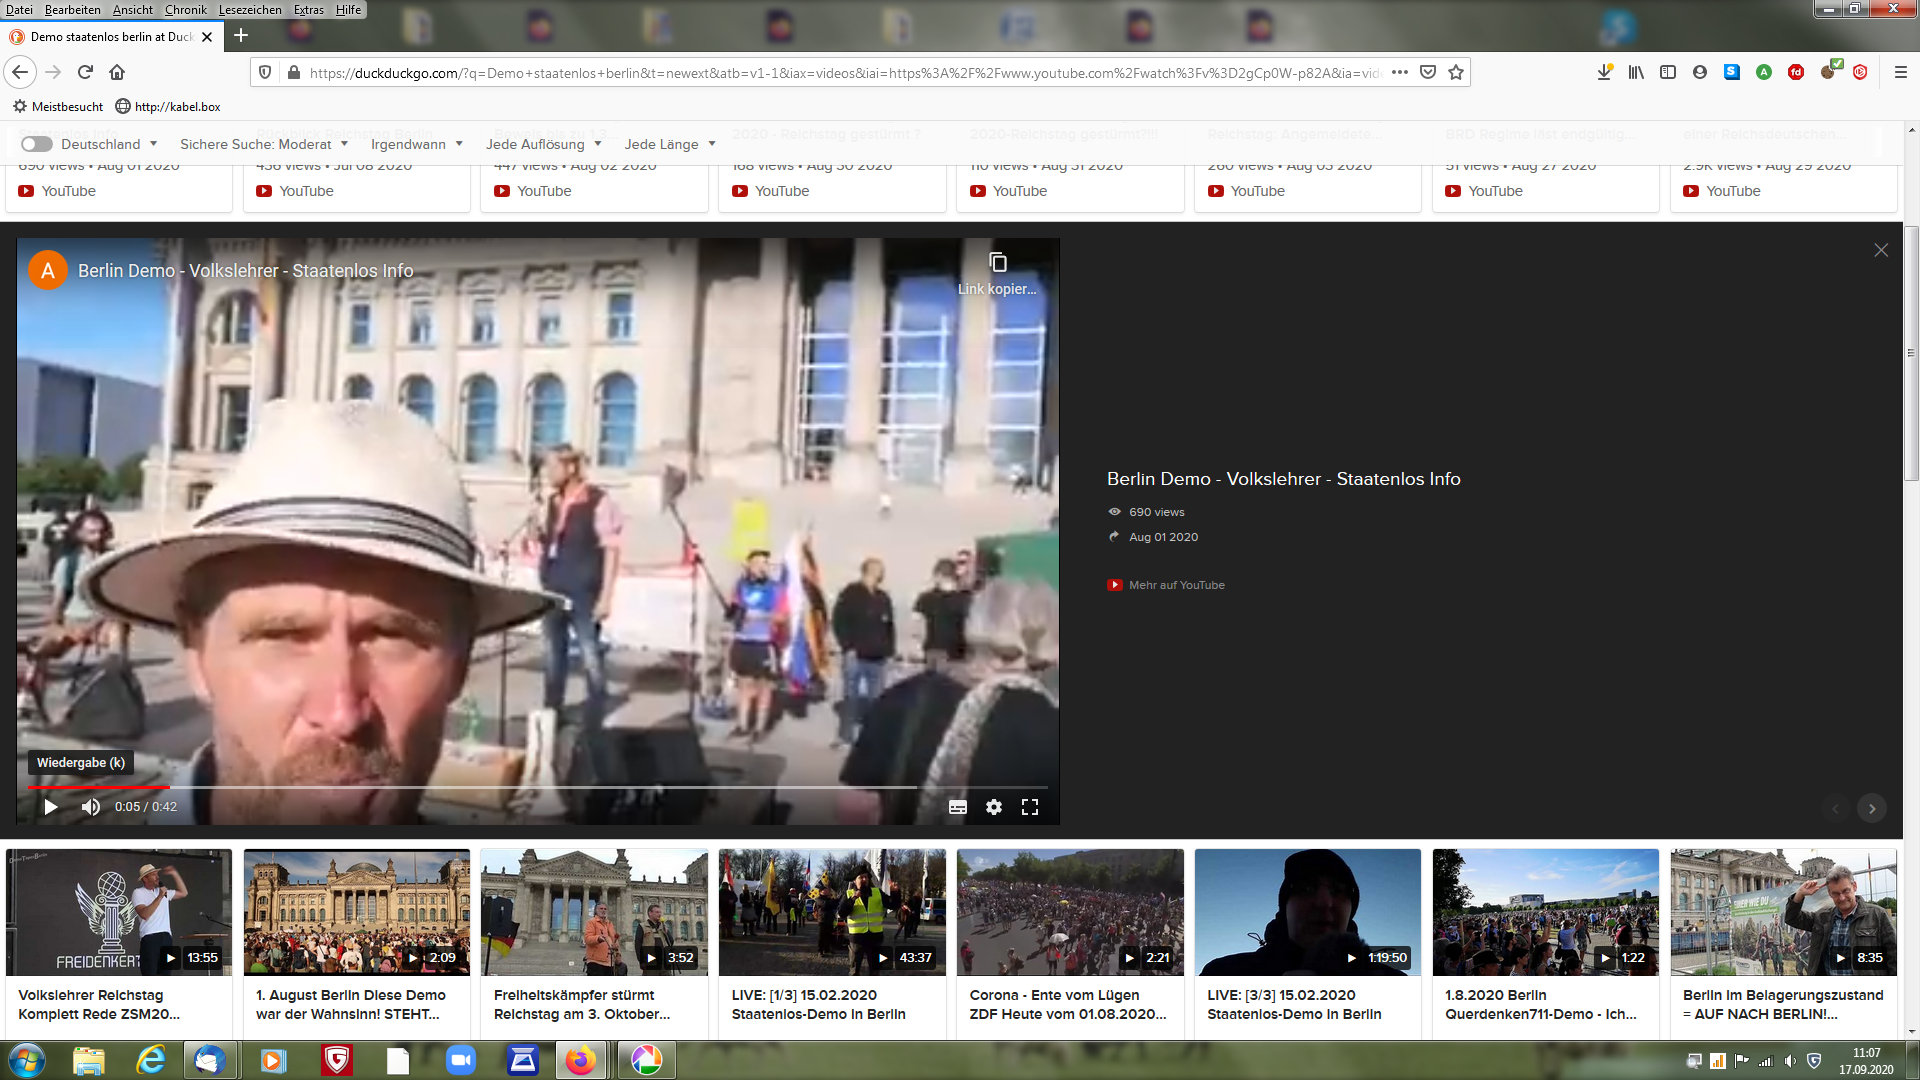Viewport: 1920px width, 1080px height.
Task: Open Volkslehrer Reichstag Komplett Rede thumbnail
Action: (118, 912)
